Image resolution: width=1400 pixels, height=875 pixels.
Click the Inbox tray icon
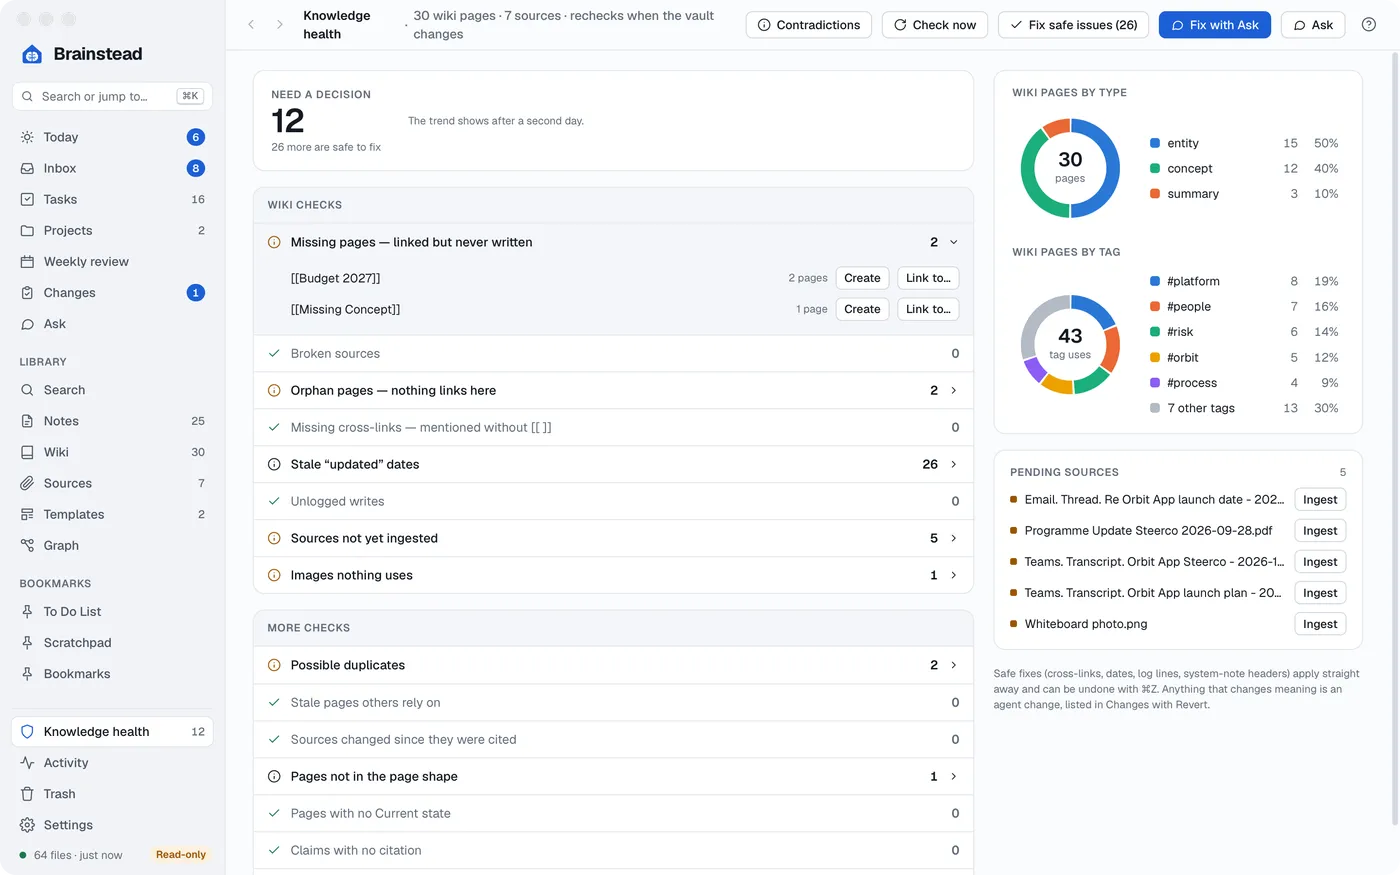pos(27,168)
